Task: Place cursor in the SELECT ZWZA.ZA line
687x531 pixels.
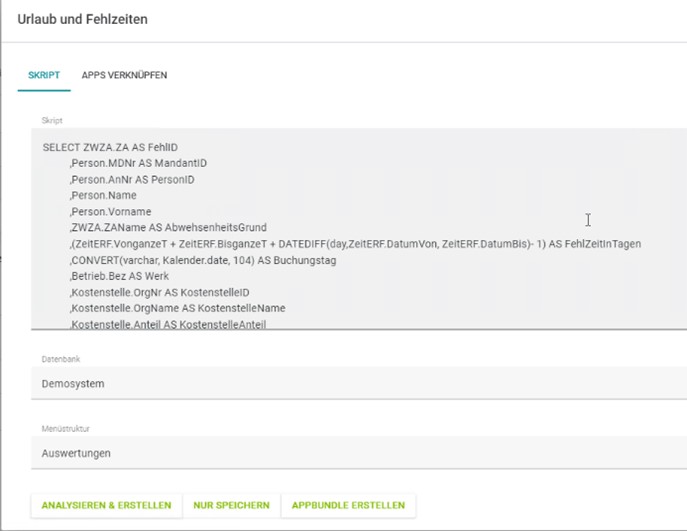Action: tap(109, 147)
